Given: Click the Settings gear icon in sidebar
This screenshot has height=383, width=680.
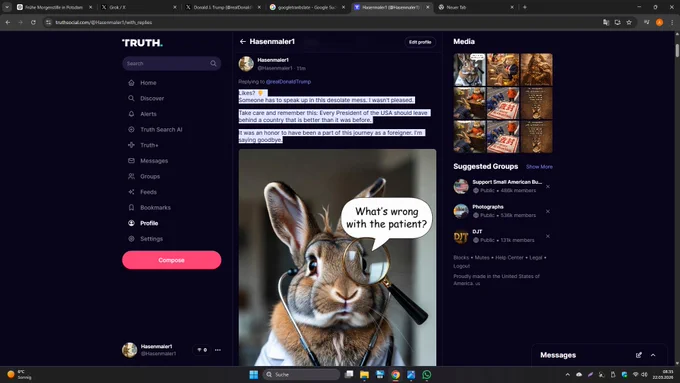Looking at the screenshot, I should 131,239.
